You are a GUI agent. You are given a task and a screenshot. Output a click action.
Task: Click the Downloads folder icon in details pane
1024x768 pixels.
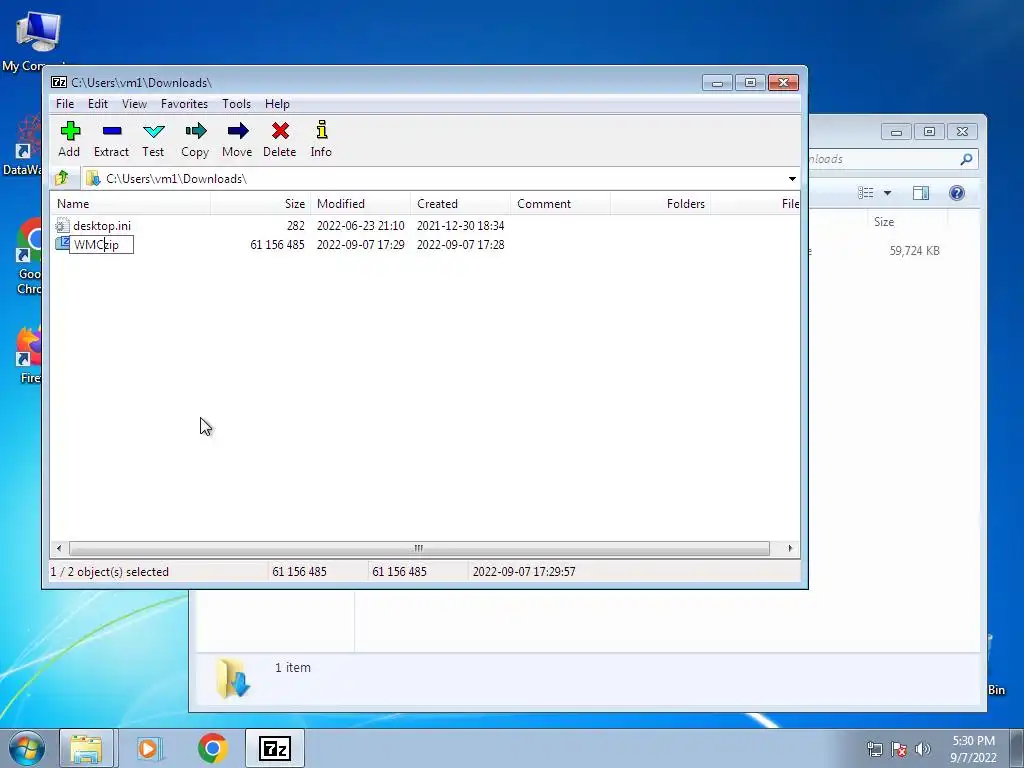point(233,678)
